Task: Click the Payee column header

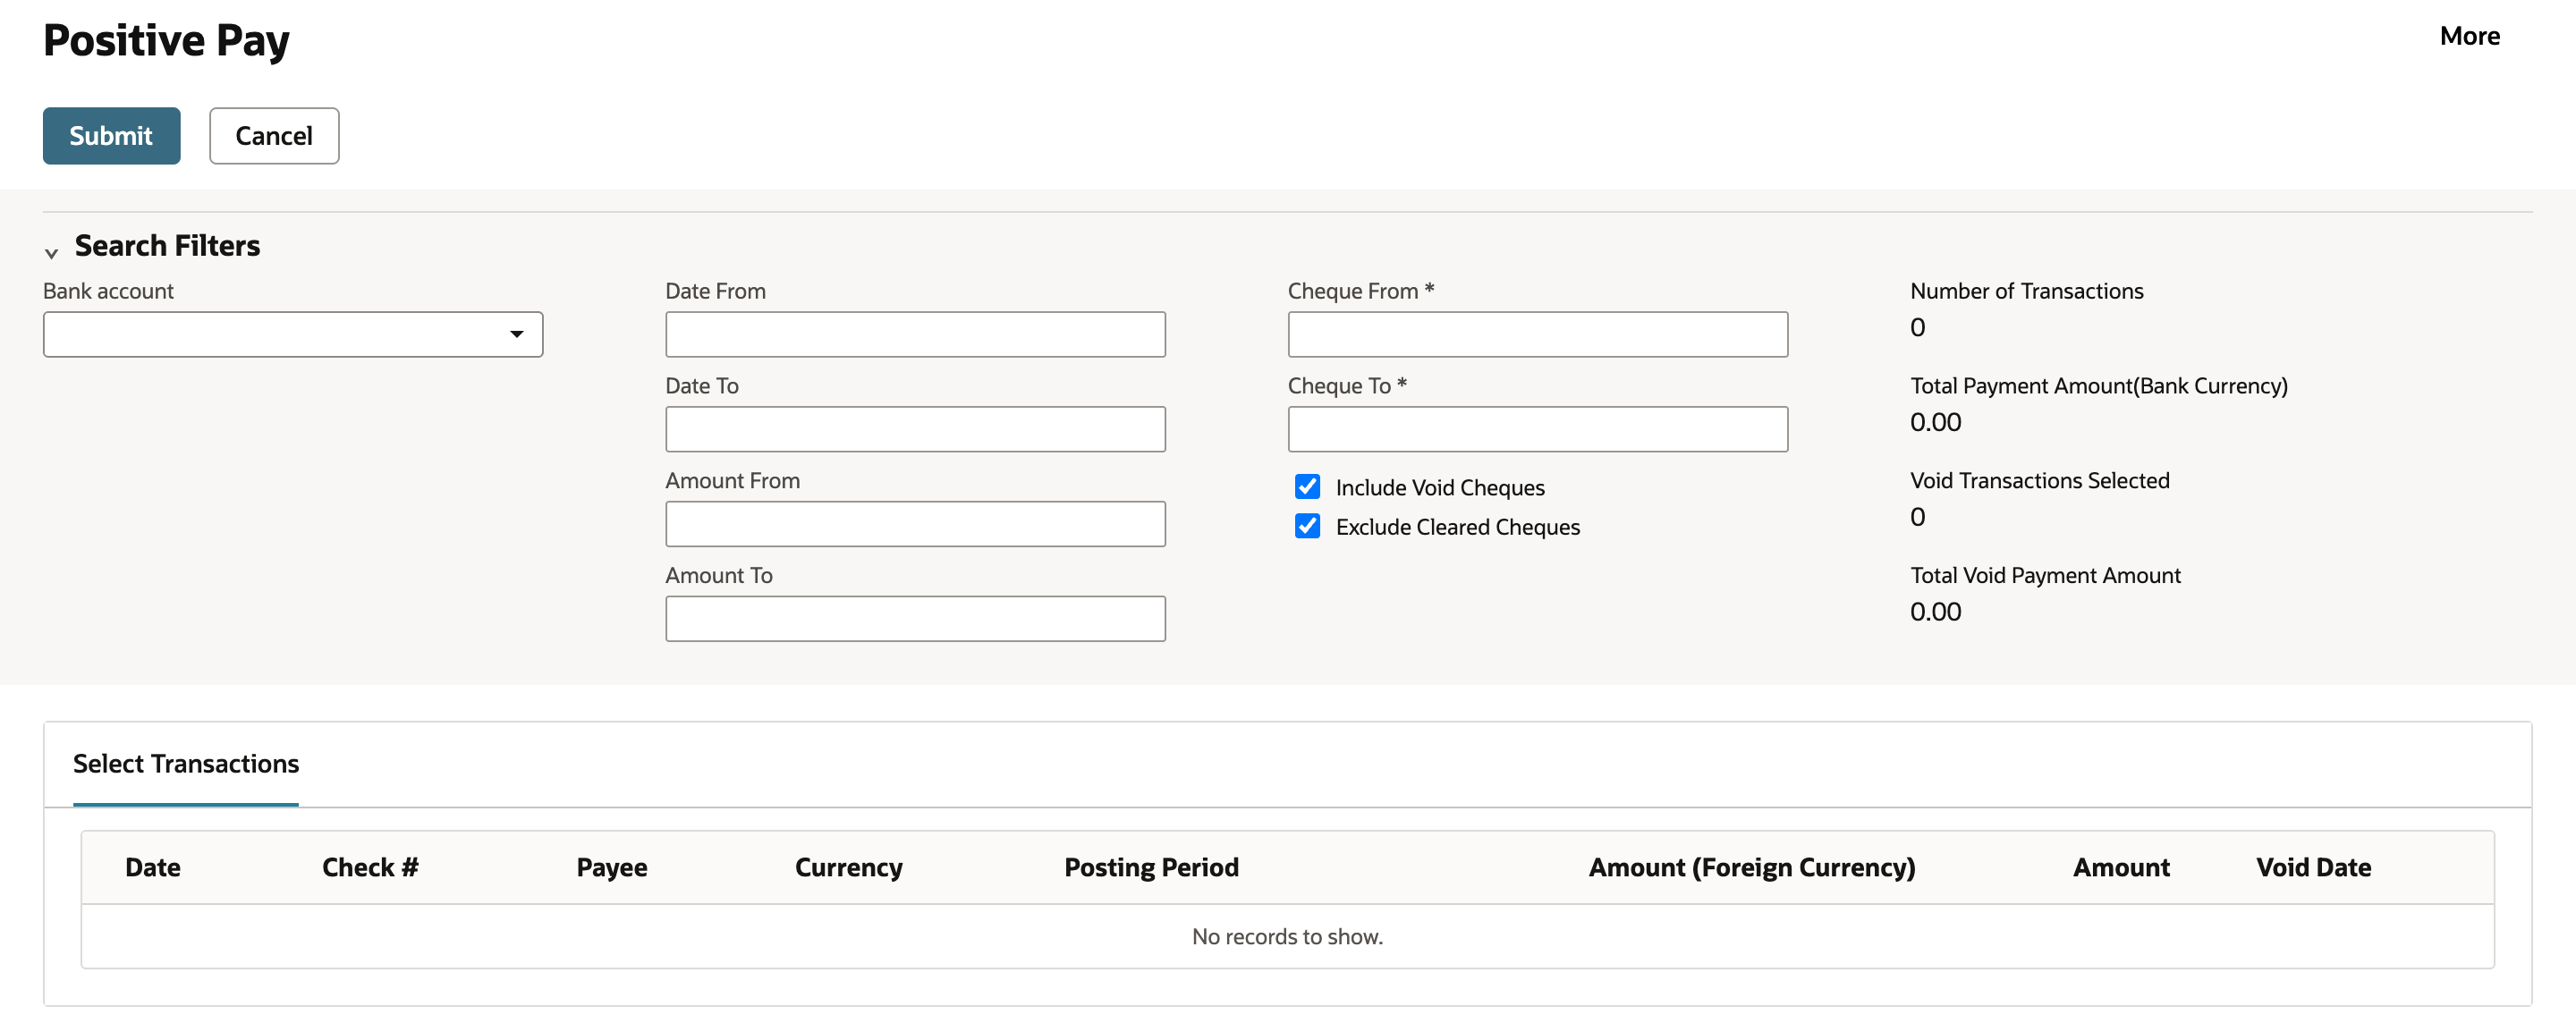Action: point(612,867)
